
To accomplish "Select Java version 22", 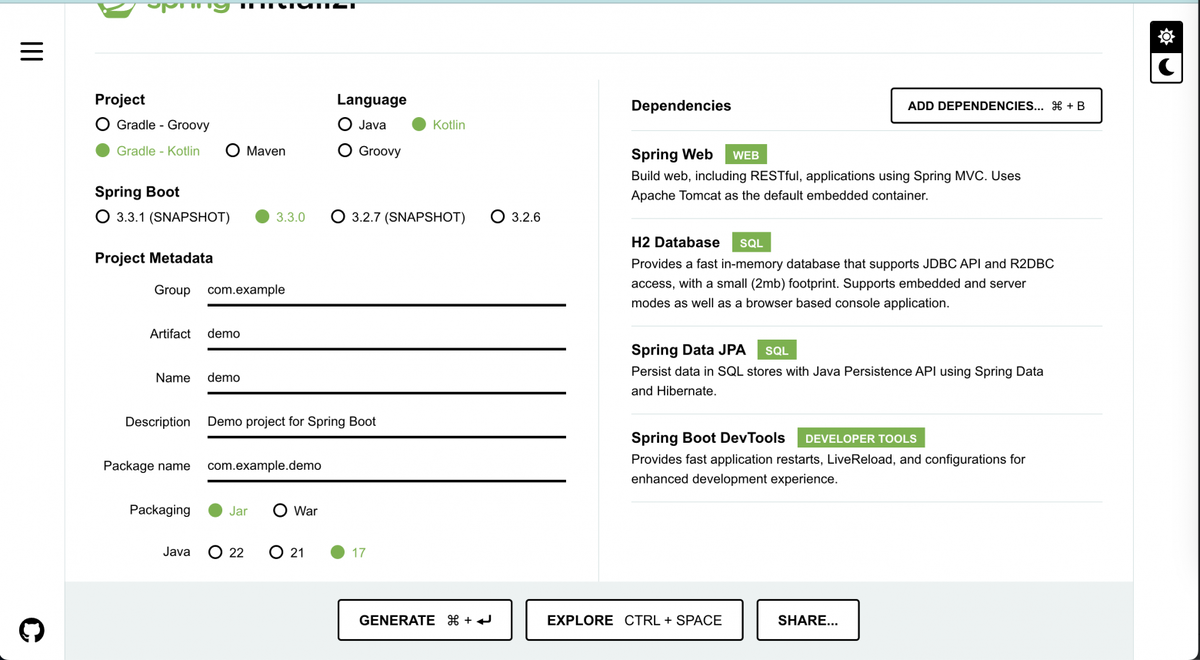I will click(226, 552).
